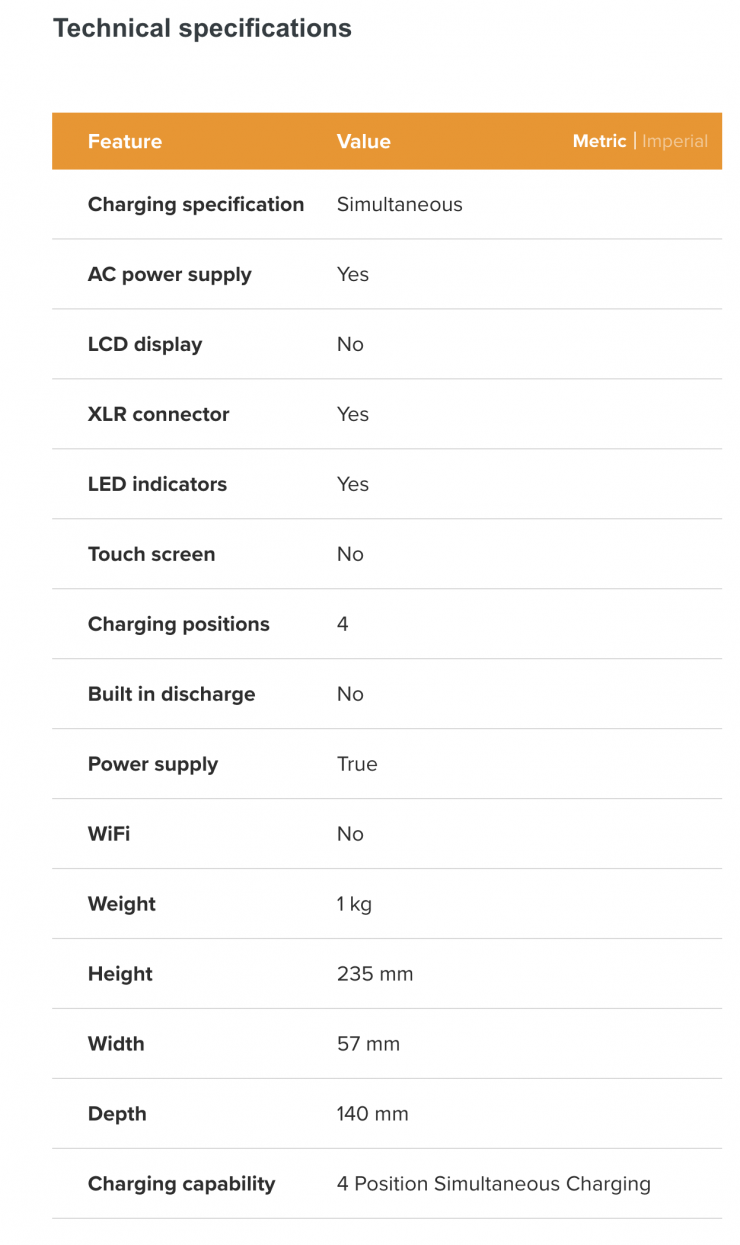Click the LCD display row label

145,344
